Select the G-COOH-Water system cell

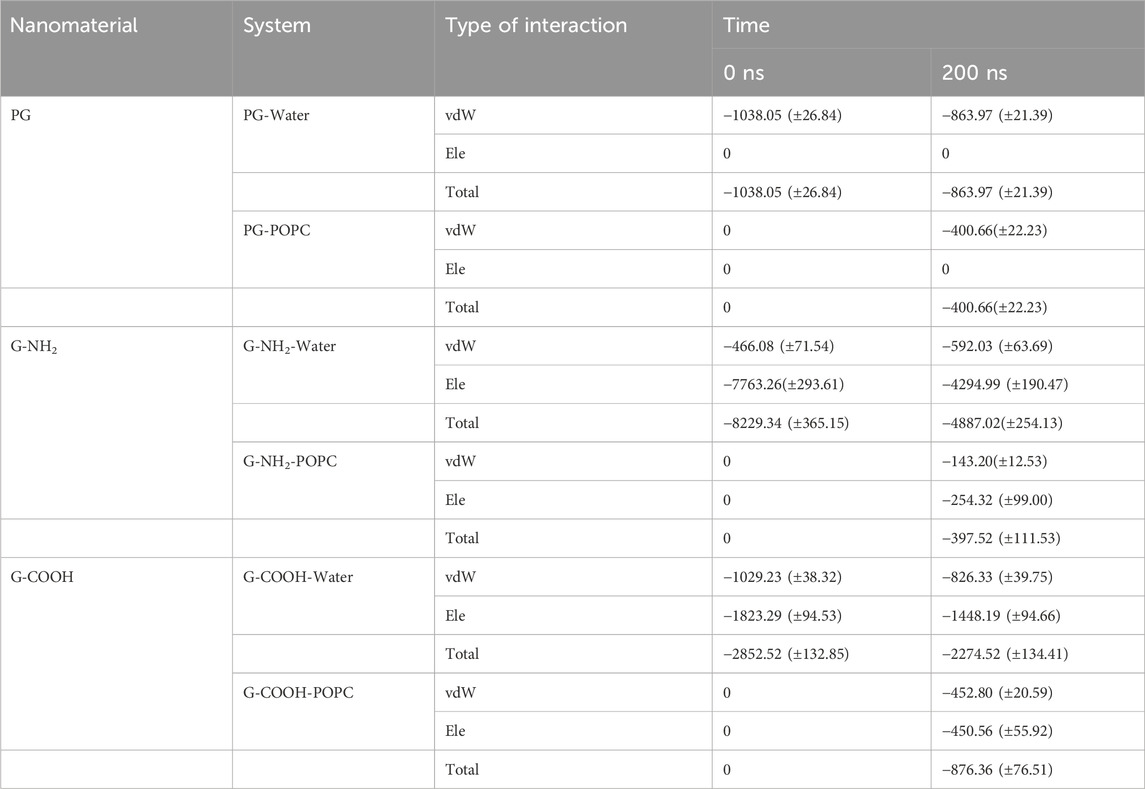[298, 577]
